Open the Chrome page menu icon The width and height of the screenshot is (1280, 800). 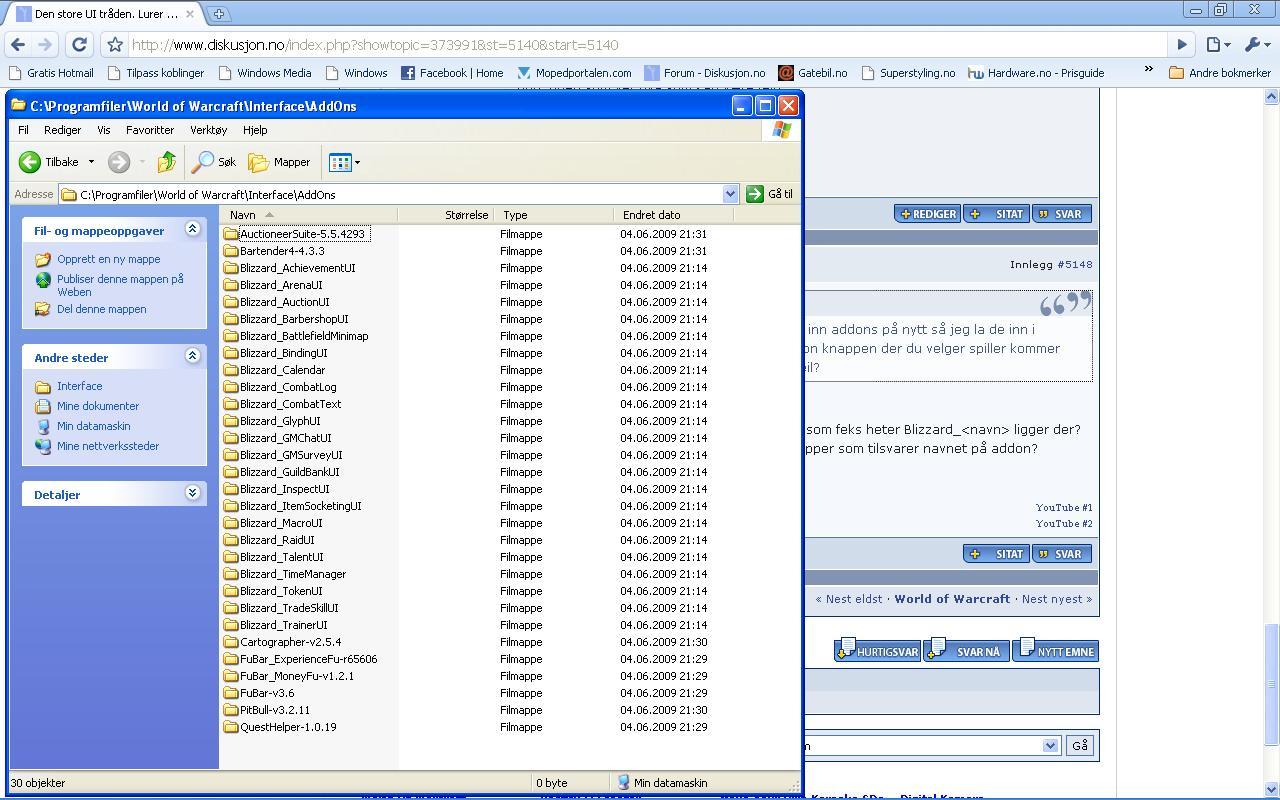point(1217,45)
